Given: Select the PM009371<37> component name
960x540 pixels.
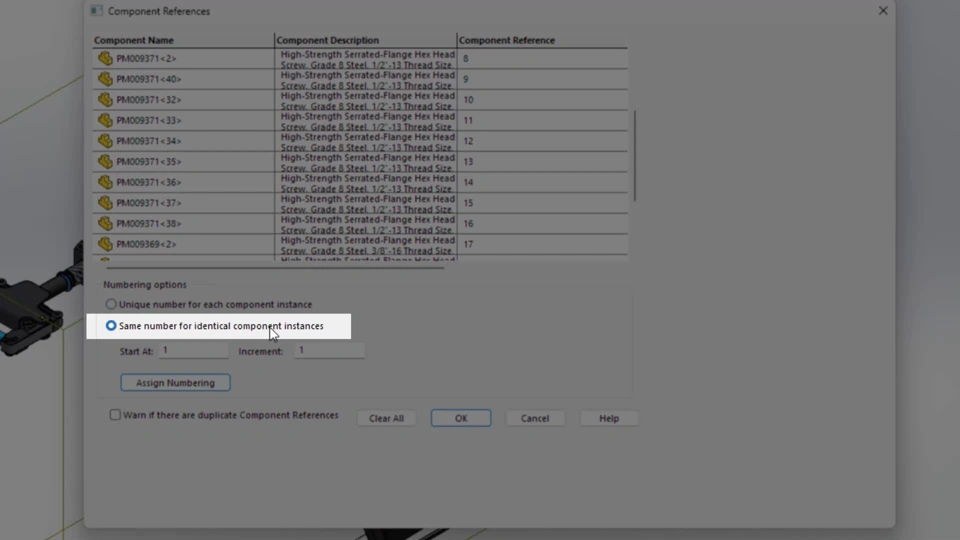Looking at the screenshot, I should [x=149, y=203].
